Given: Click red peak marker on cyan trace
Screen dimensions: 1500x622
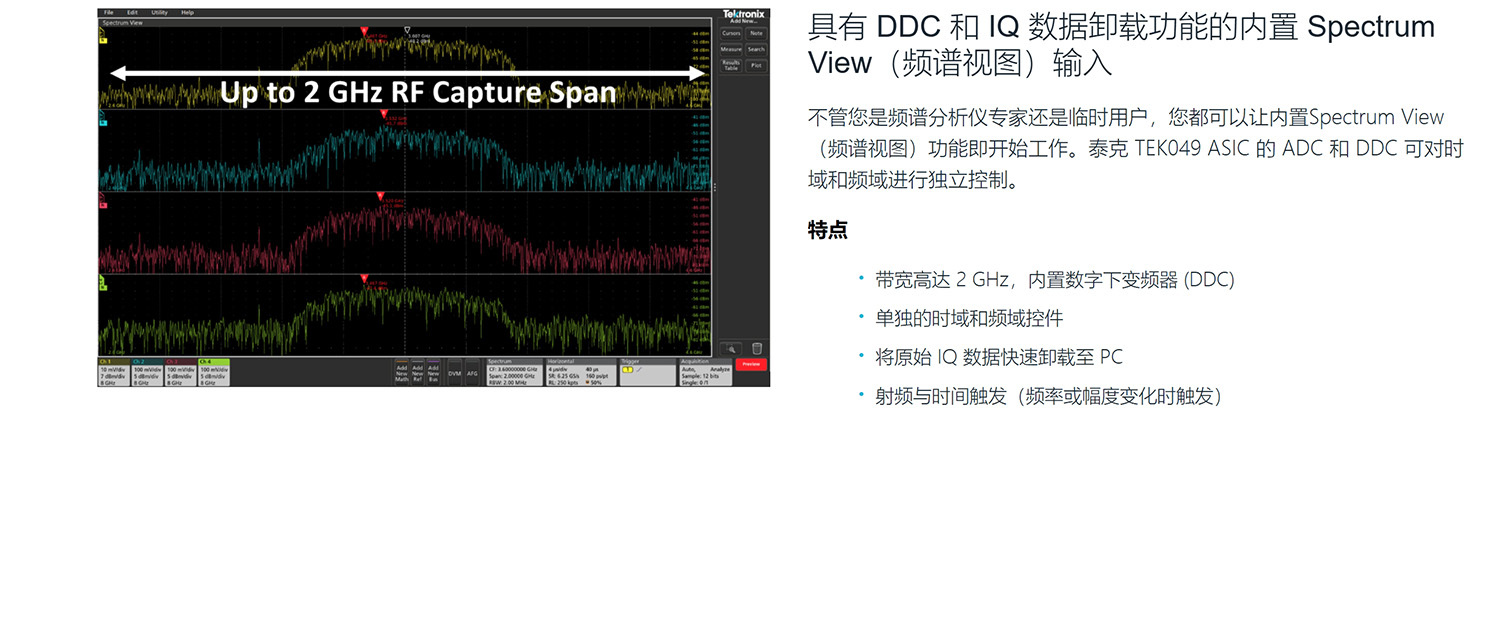Looking at the screenshot, I should 383,114.
